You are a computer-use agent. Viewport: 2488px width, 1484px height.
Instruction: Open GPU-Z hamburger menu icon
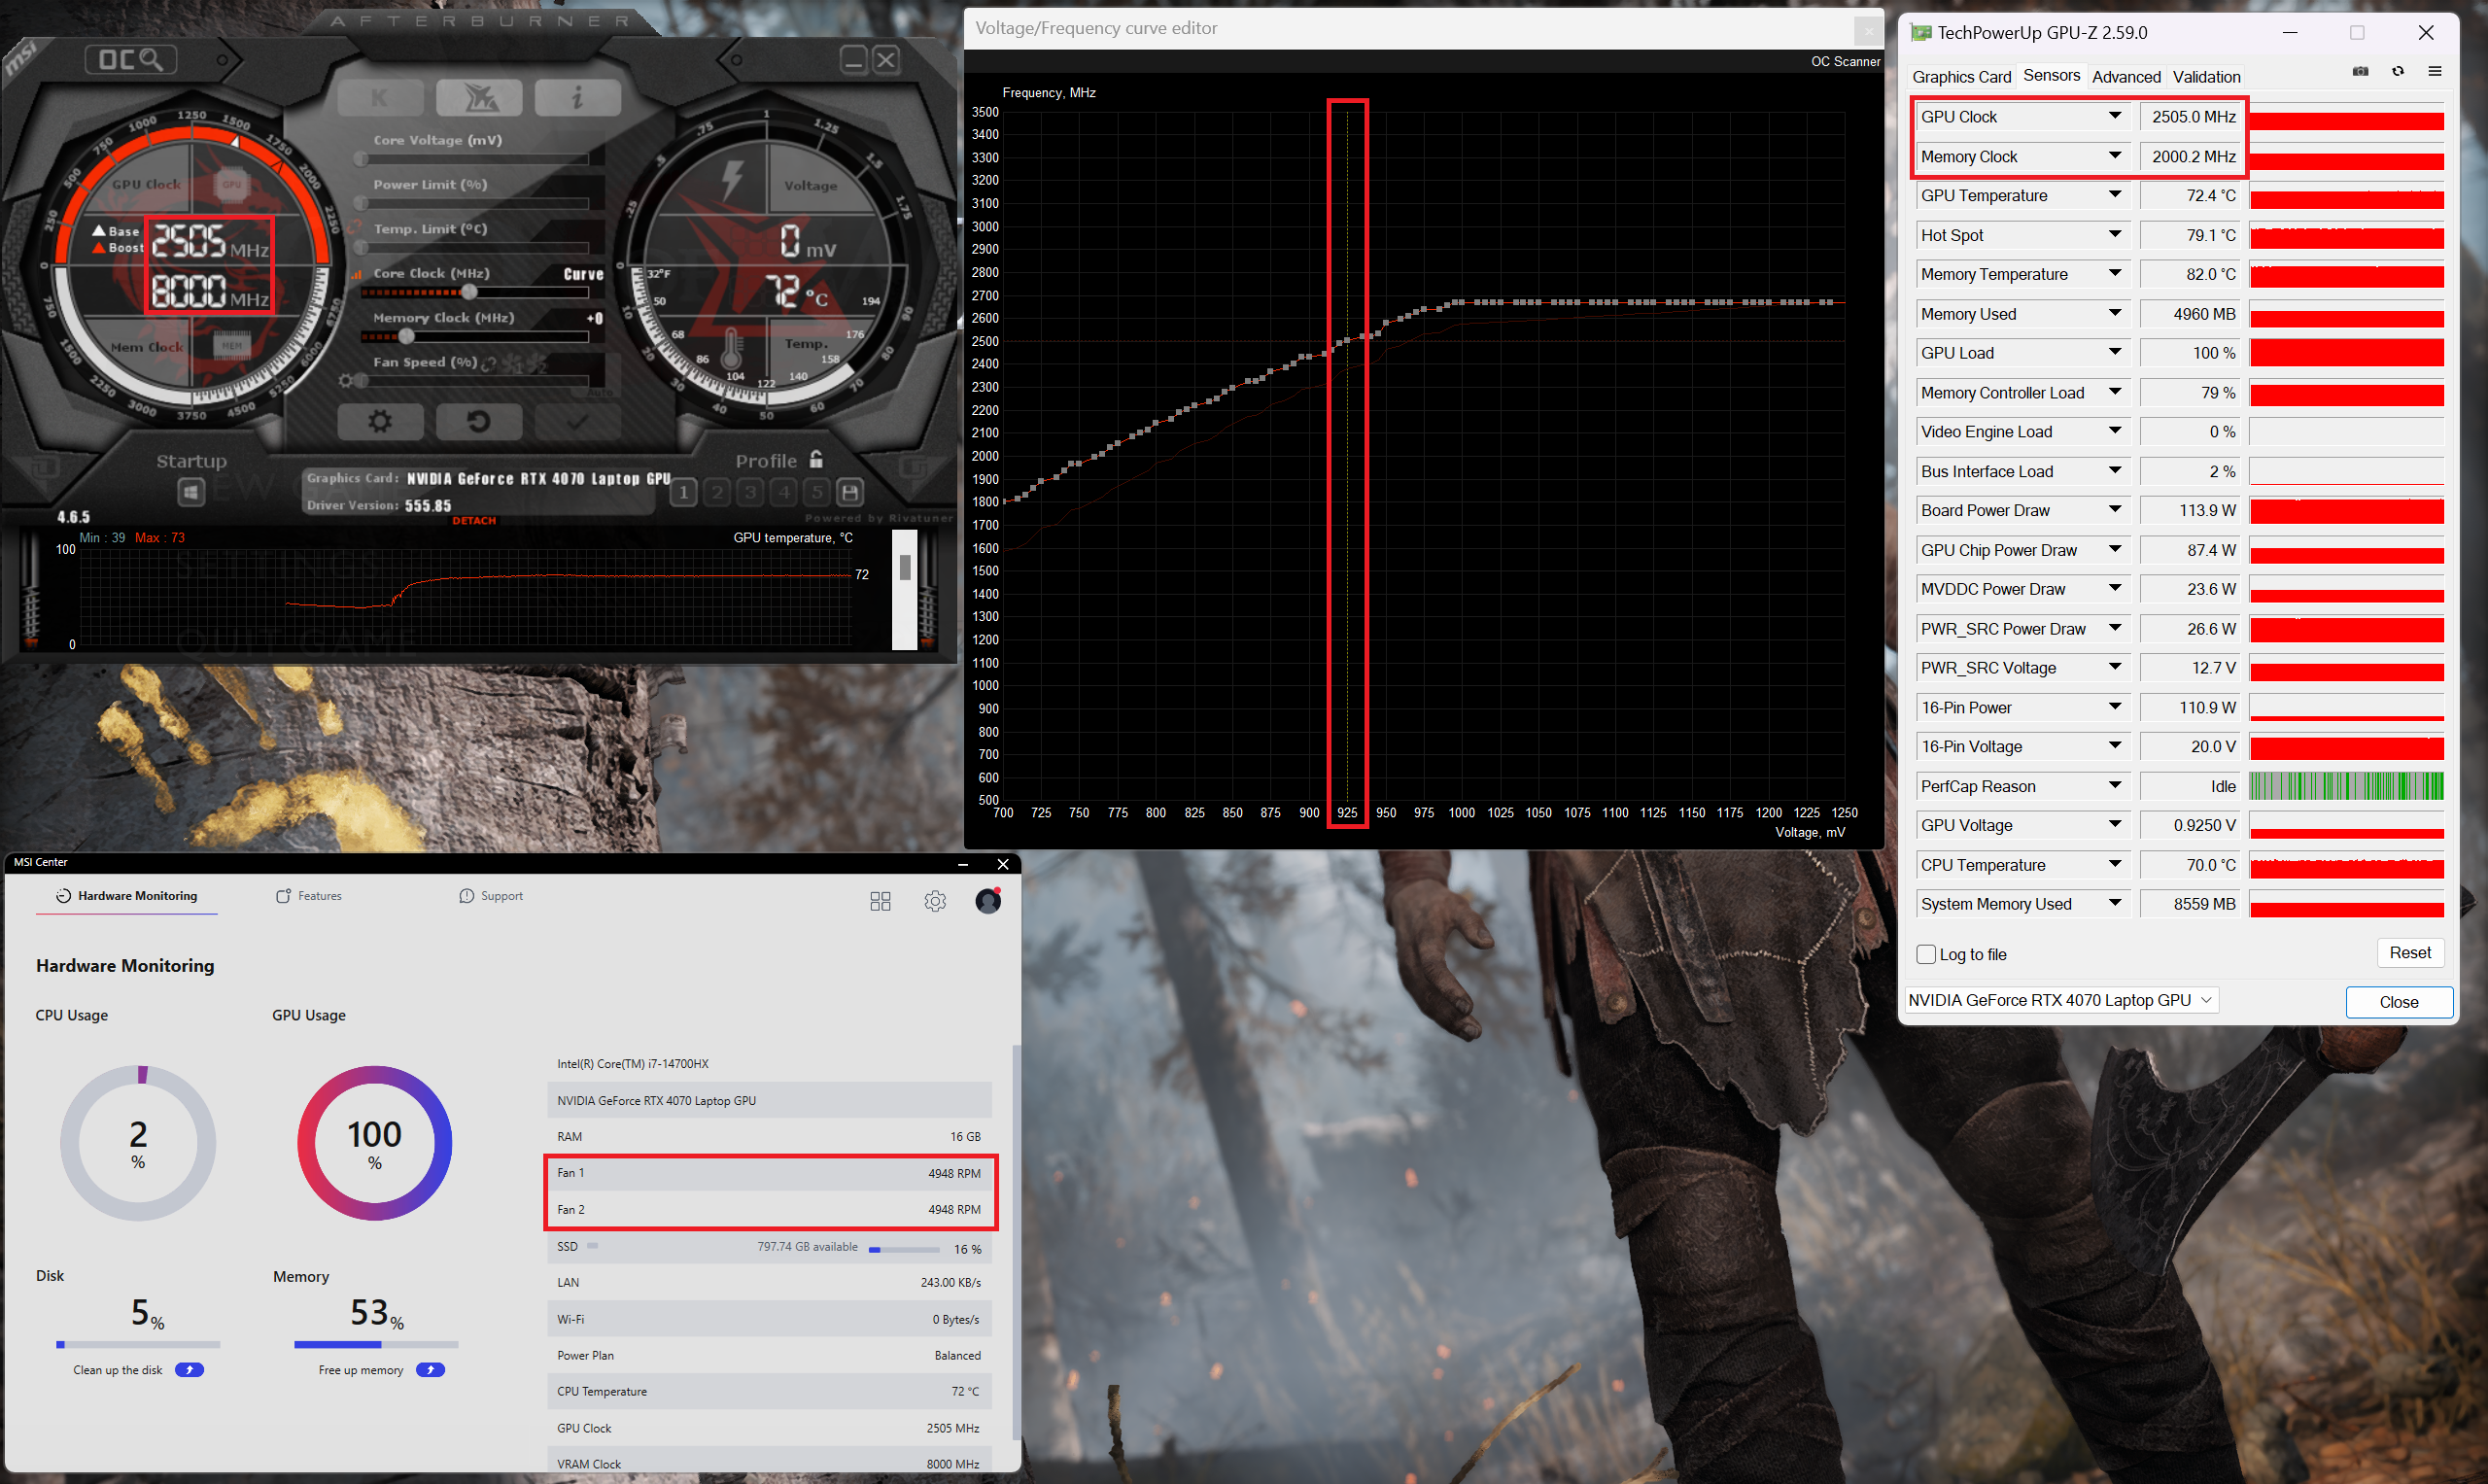tap(2434, 71)
